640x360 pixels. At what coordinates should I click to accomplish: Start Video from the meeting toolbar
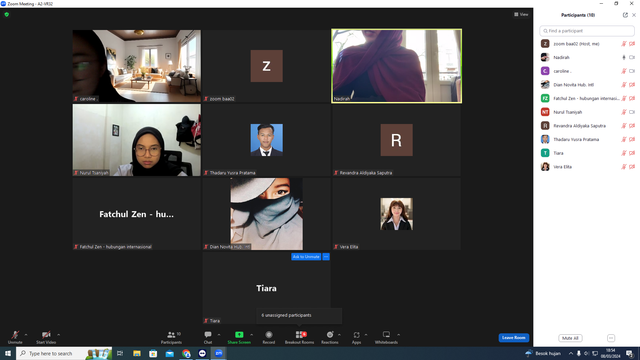click(x=46, y=337)
